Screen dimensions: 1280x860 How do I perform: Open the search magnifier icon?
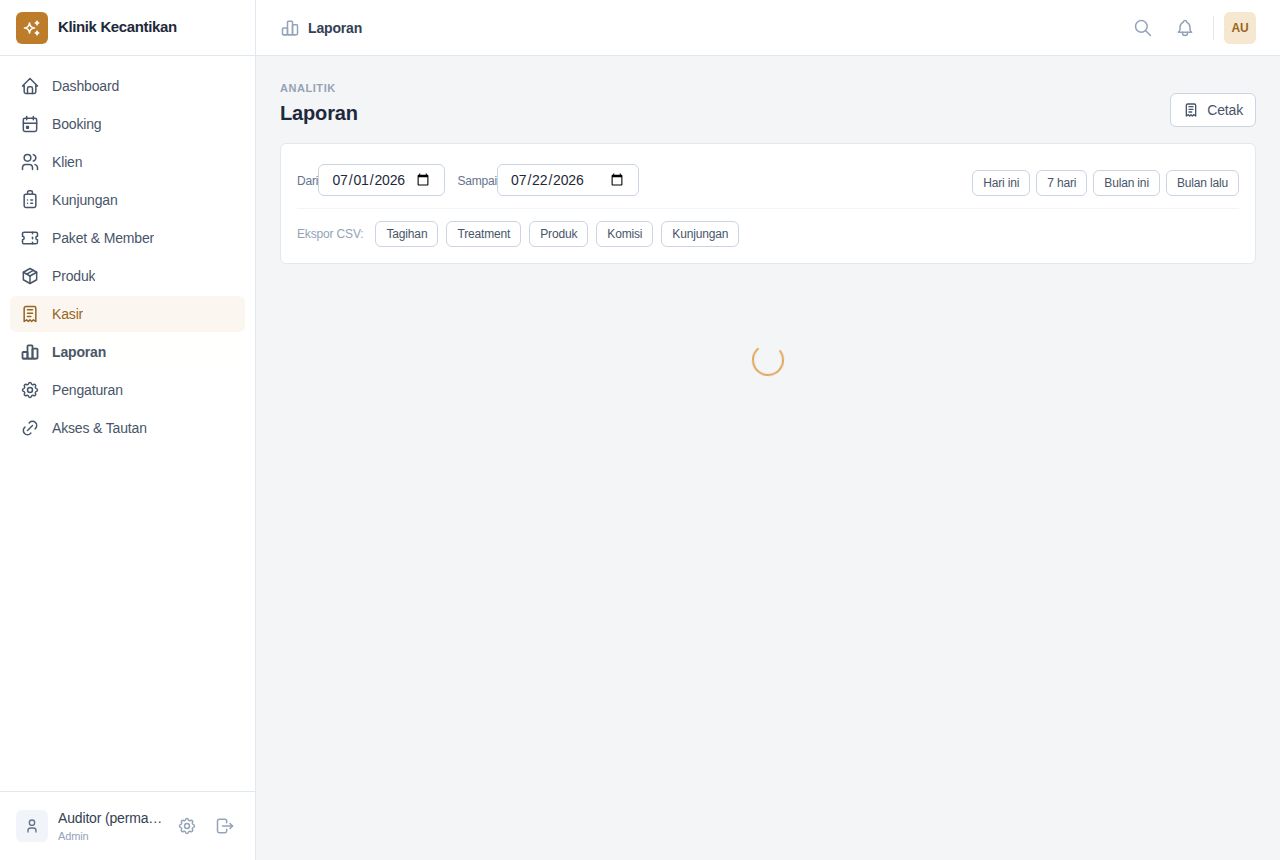point(1143,28)
